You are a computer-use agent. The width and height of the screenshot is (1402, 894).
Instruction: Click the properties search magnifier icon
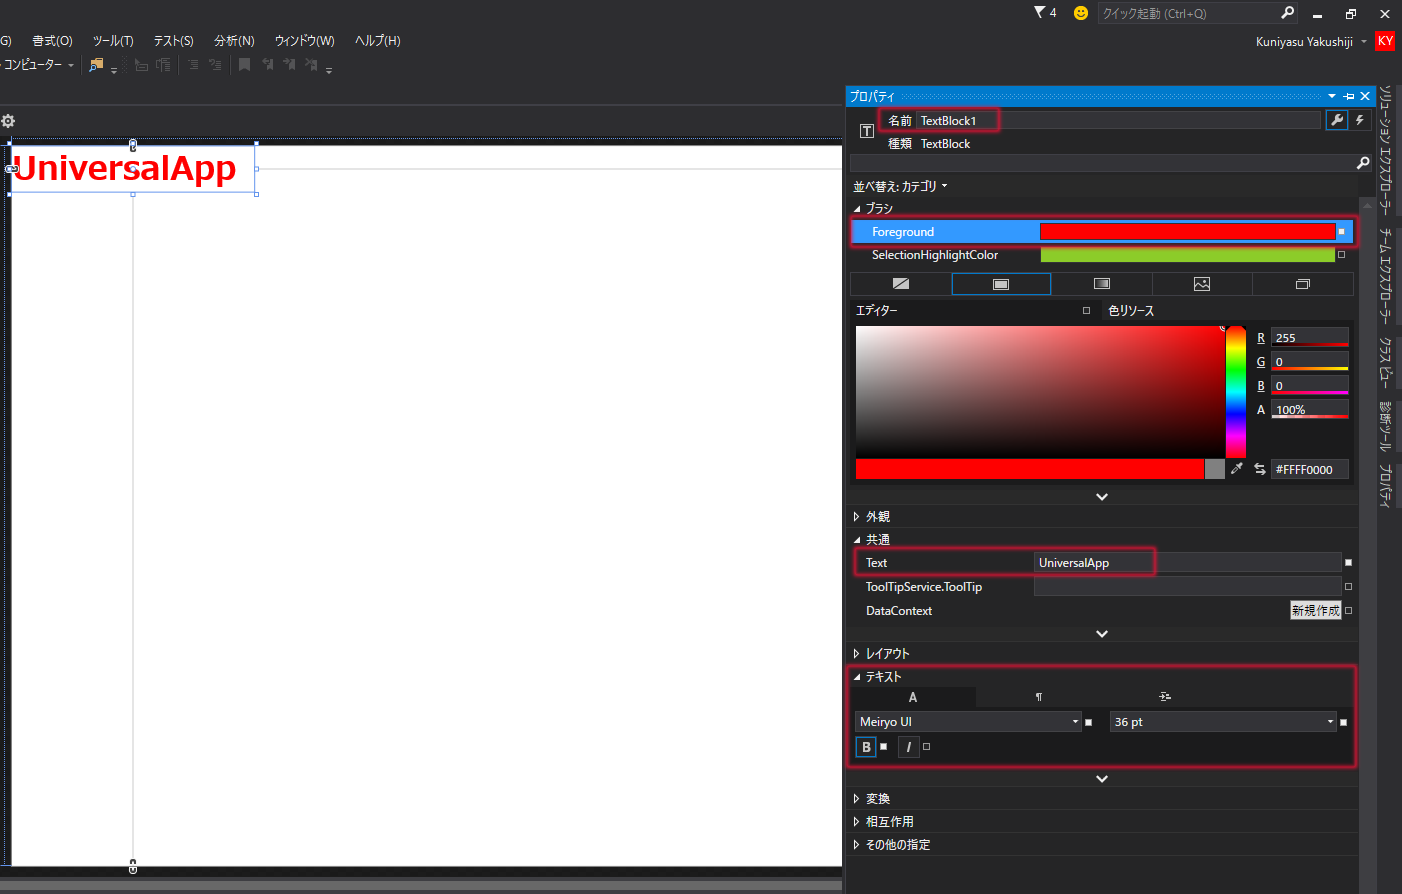[1363, 163]
